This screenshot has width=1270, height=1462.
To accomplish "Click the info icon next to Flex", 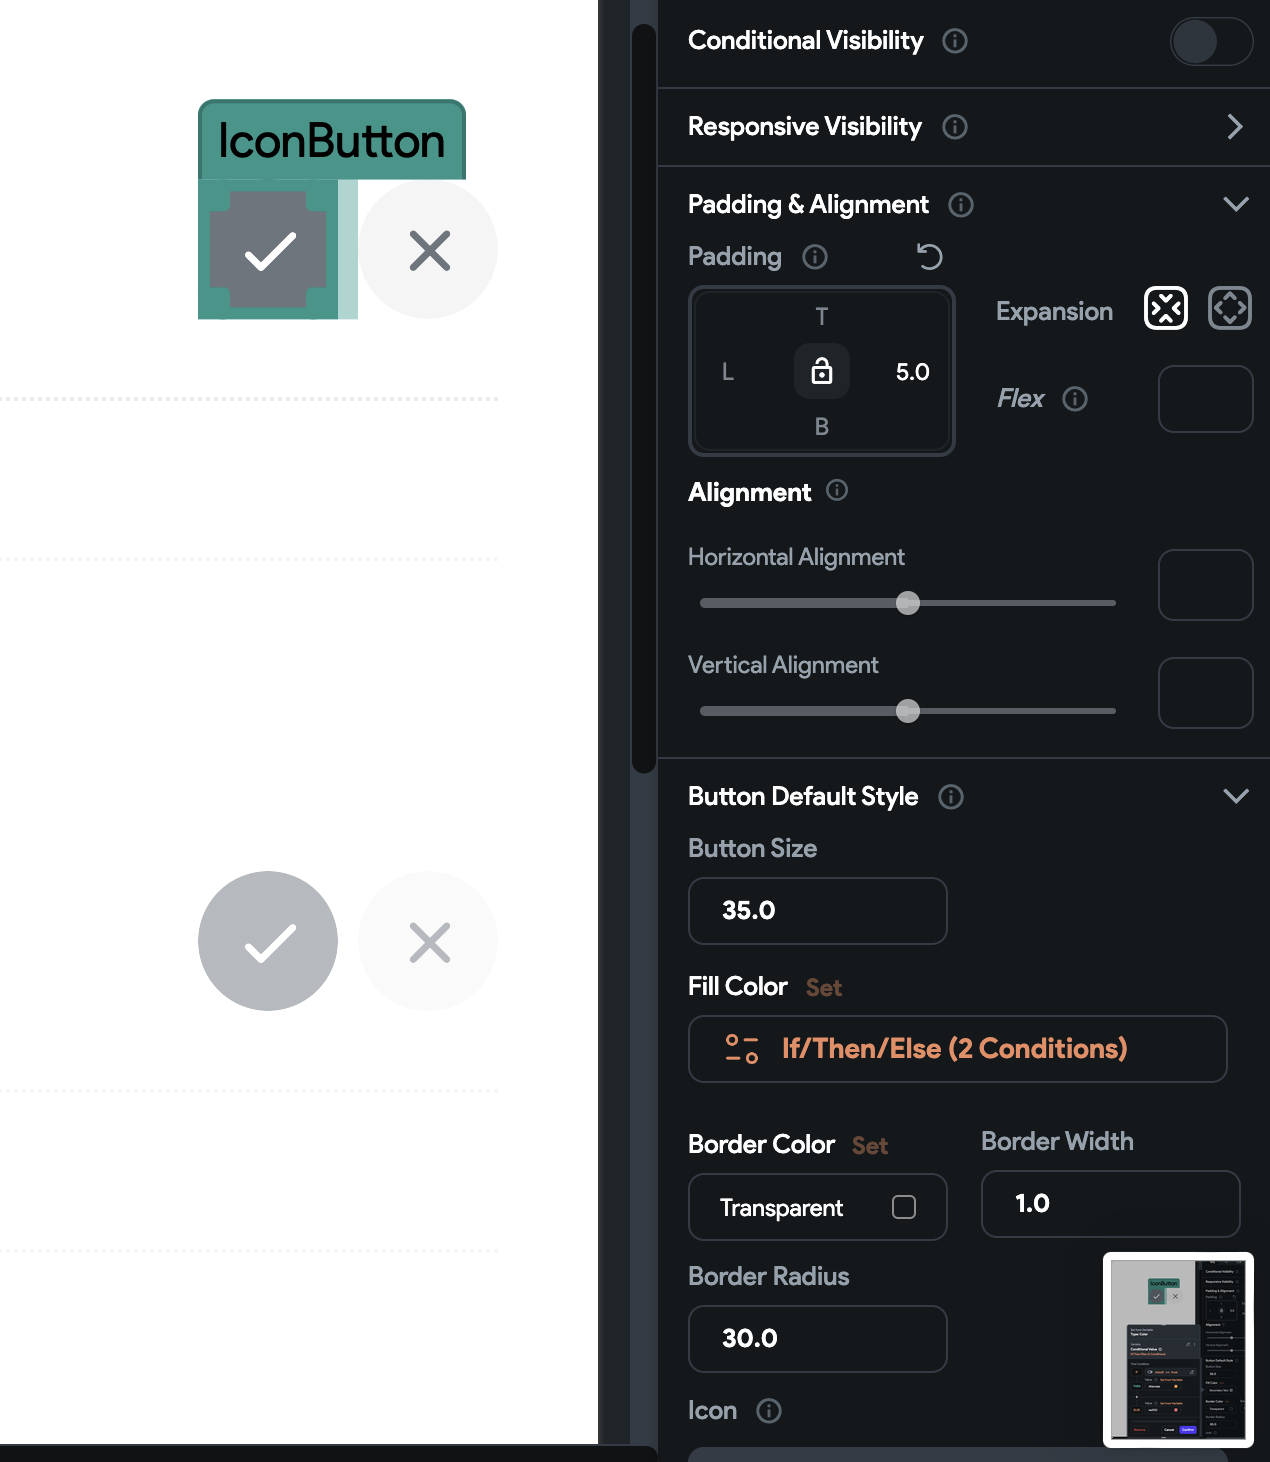I will click(1076, 399).
